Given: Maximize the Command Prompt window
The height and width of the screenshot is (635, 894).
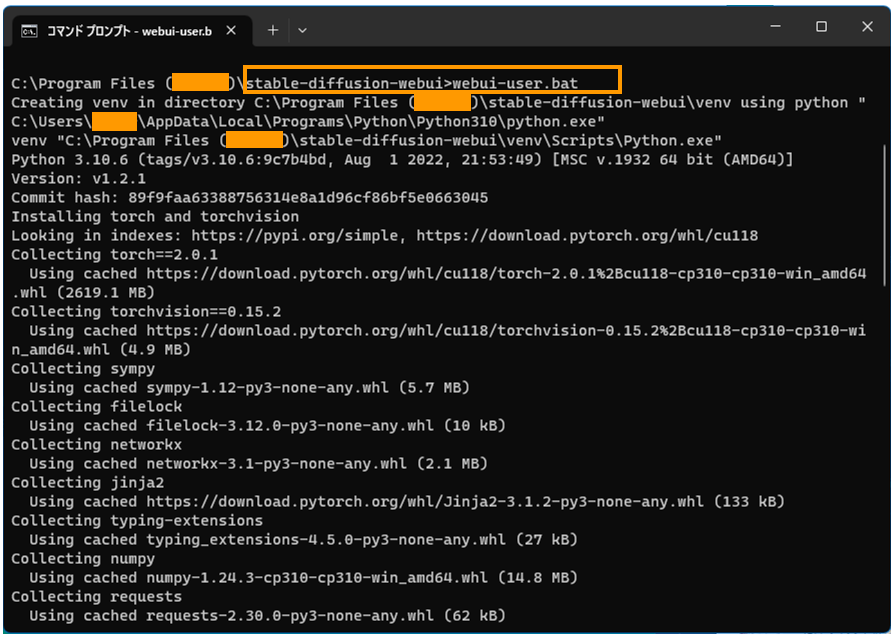Looking at the screenshot, I should (823, 26).
